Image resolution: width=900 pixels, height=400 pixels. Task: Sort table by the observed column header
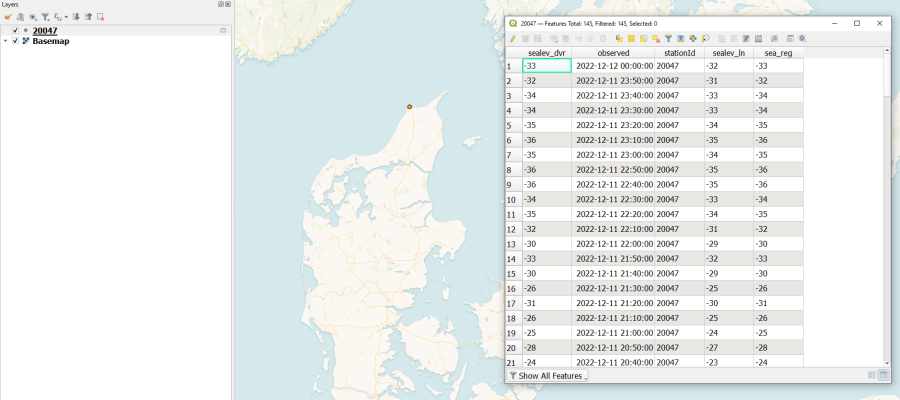click(x=613, y=52)
